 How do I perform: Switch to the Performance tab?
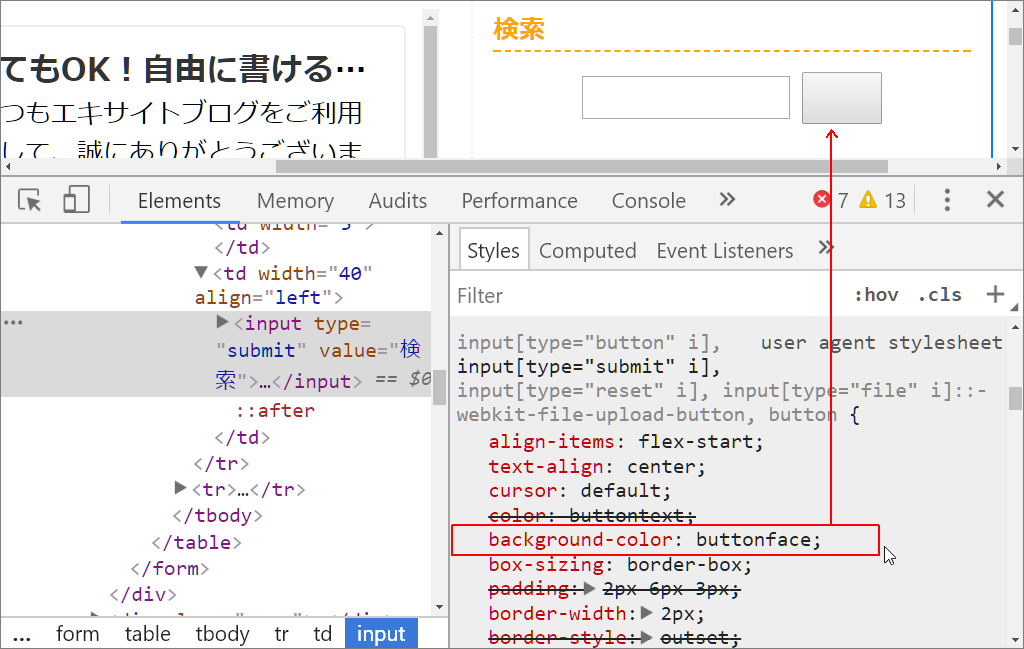click(x=519, y=200)
